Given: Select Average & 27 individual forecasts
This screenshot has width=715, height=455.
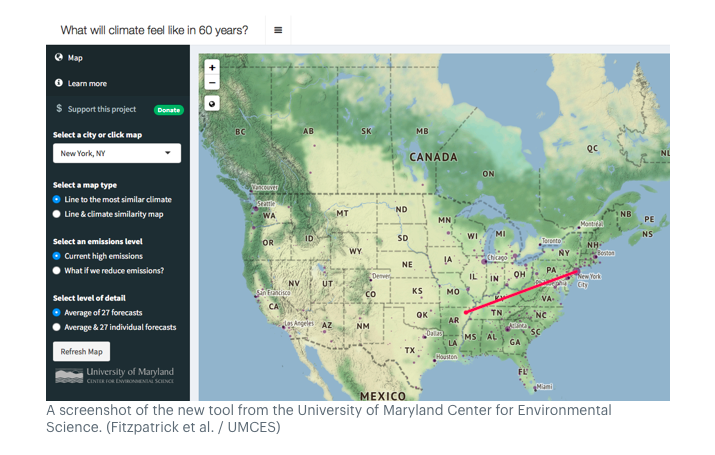Looking at the screenshot, I should coord(57,327).
